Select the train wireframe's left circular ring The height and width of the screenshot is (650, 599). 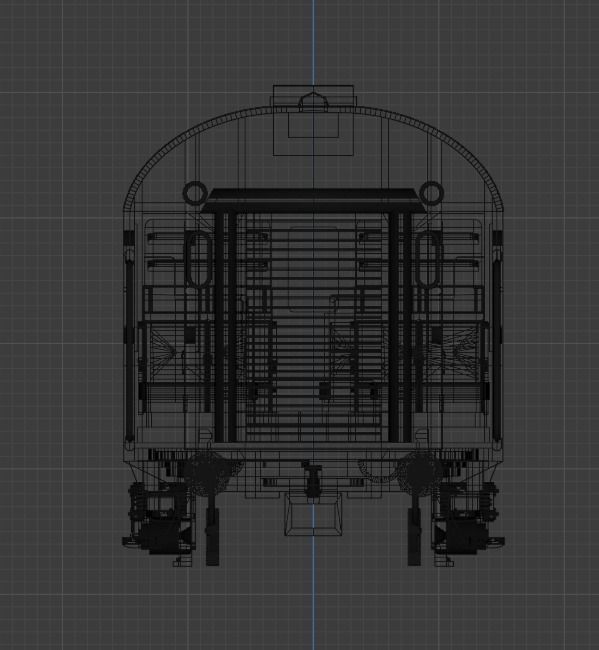click(x=195, y=193)
